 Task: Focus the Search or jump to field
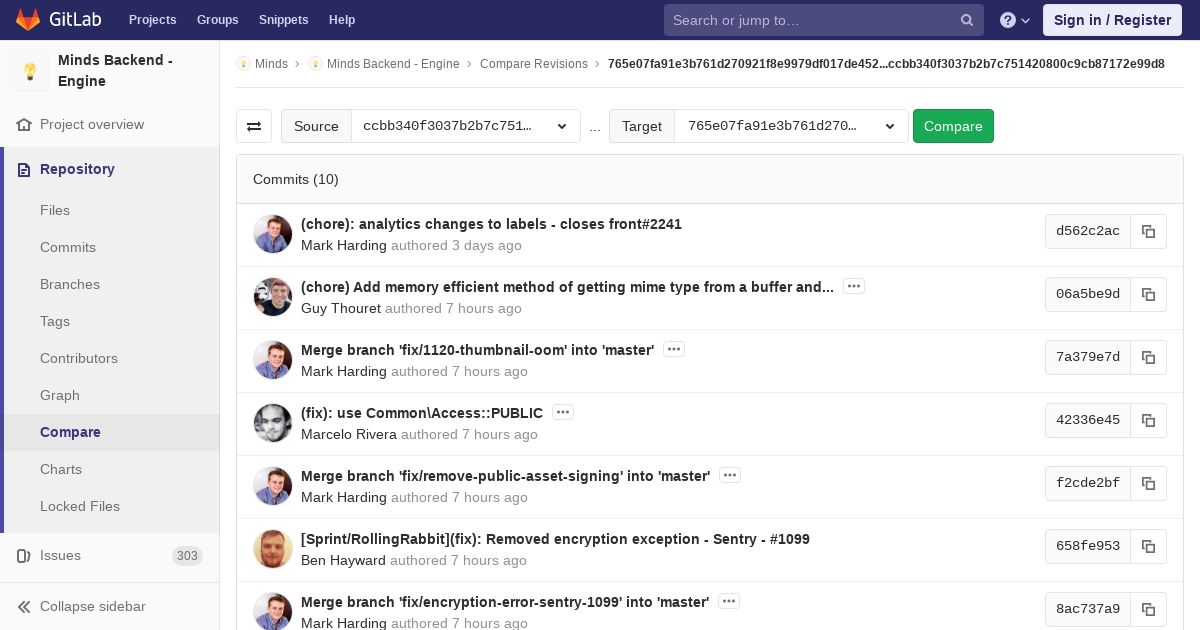coord(824,20)
